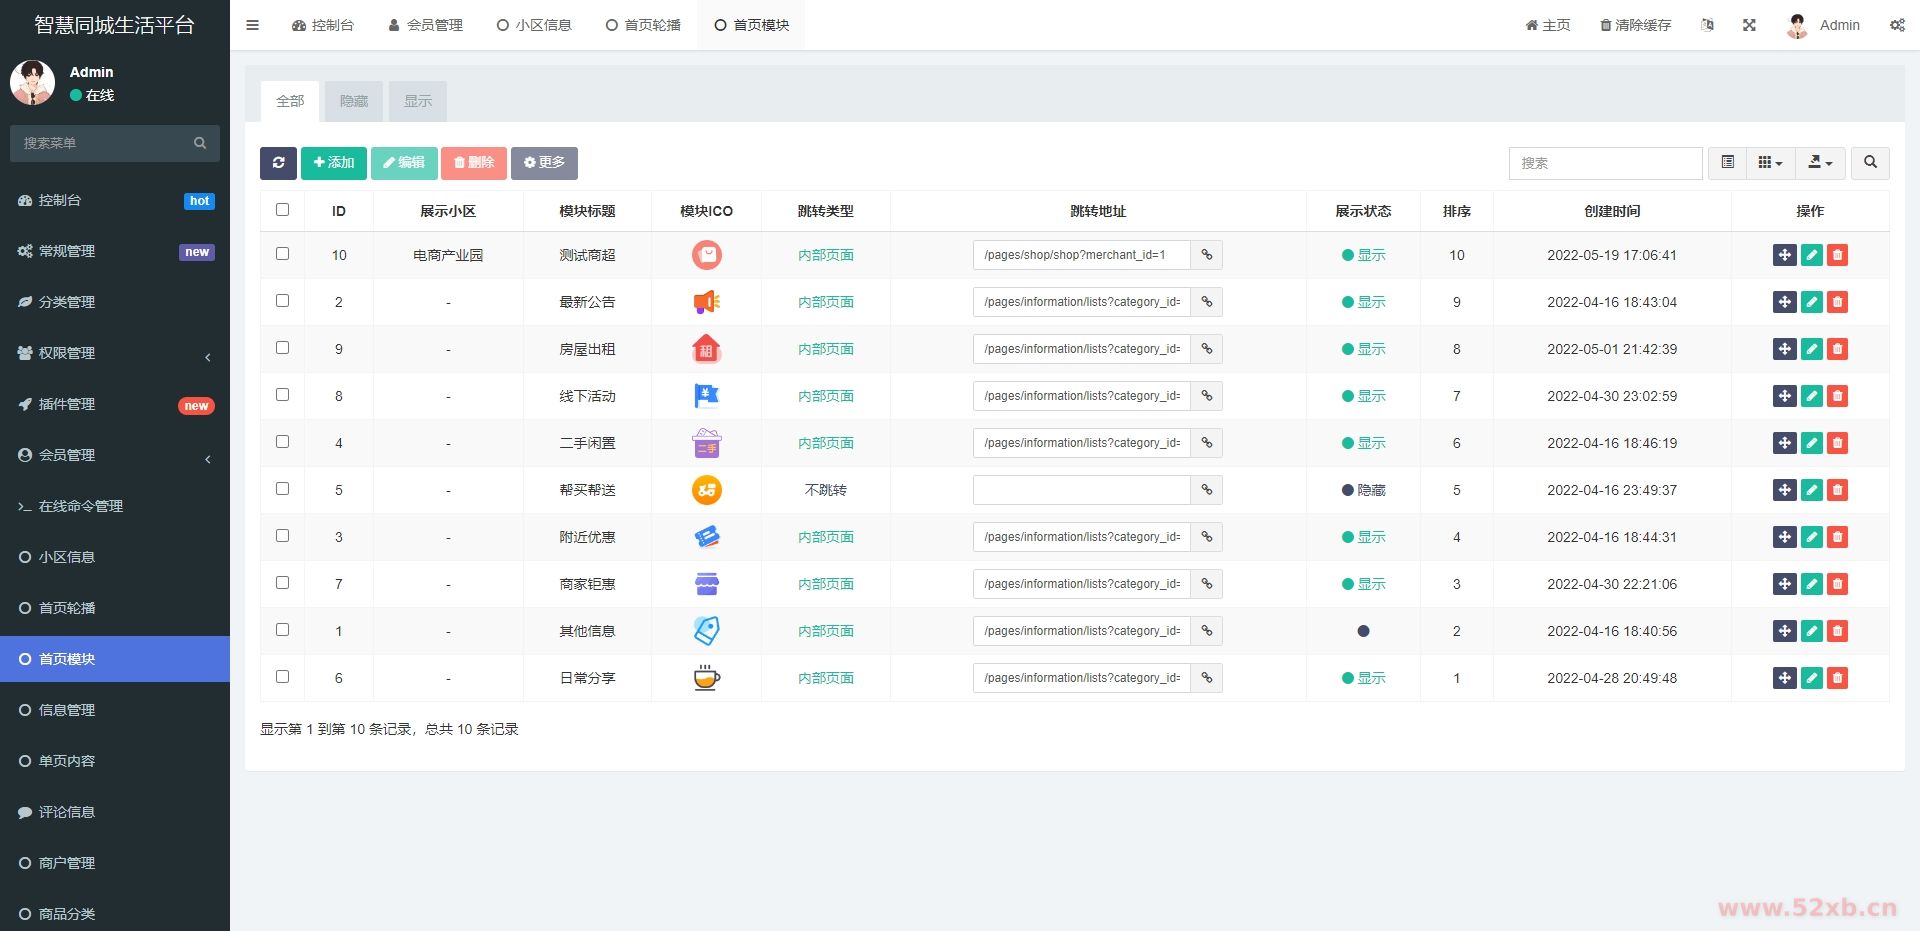This screenshot has height=931, width=1920.
Task: Open the export dropdown in table toolbar
Action: coord(1820,163)
